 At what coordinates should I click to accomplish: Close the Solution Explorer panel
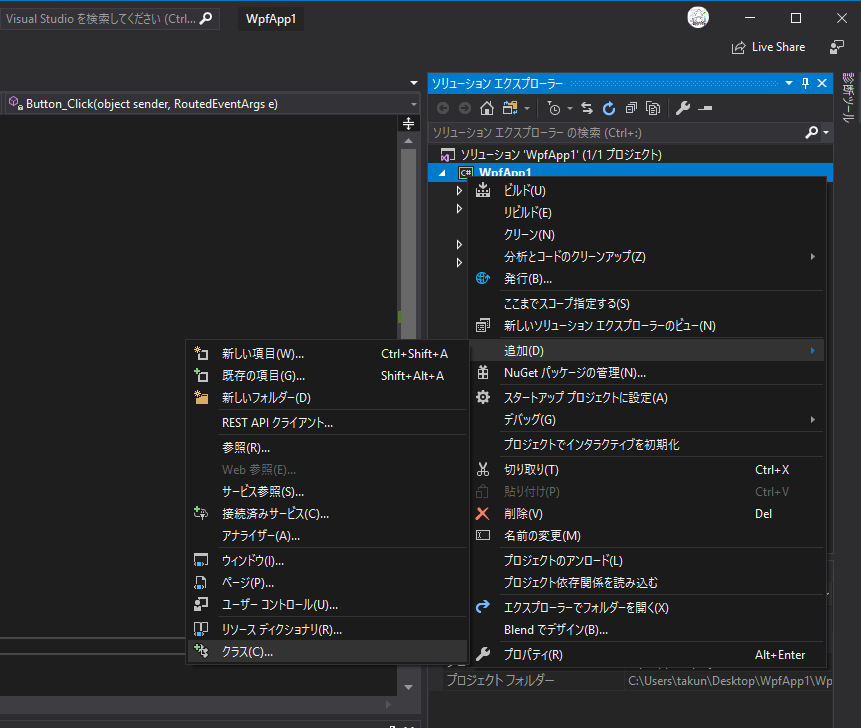(822, 83)
